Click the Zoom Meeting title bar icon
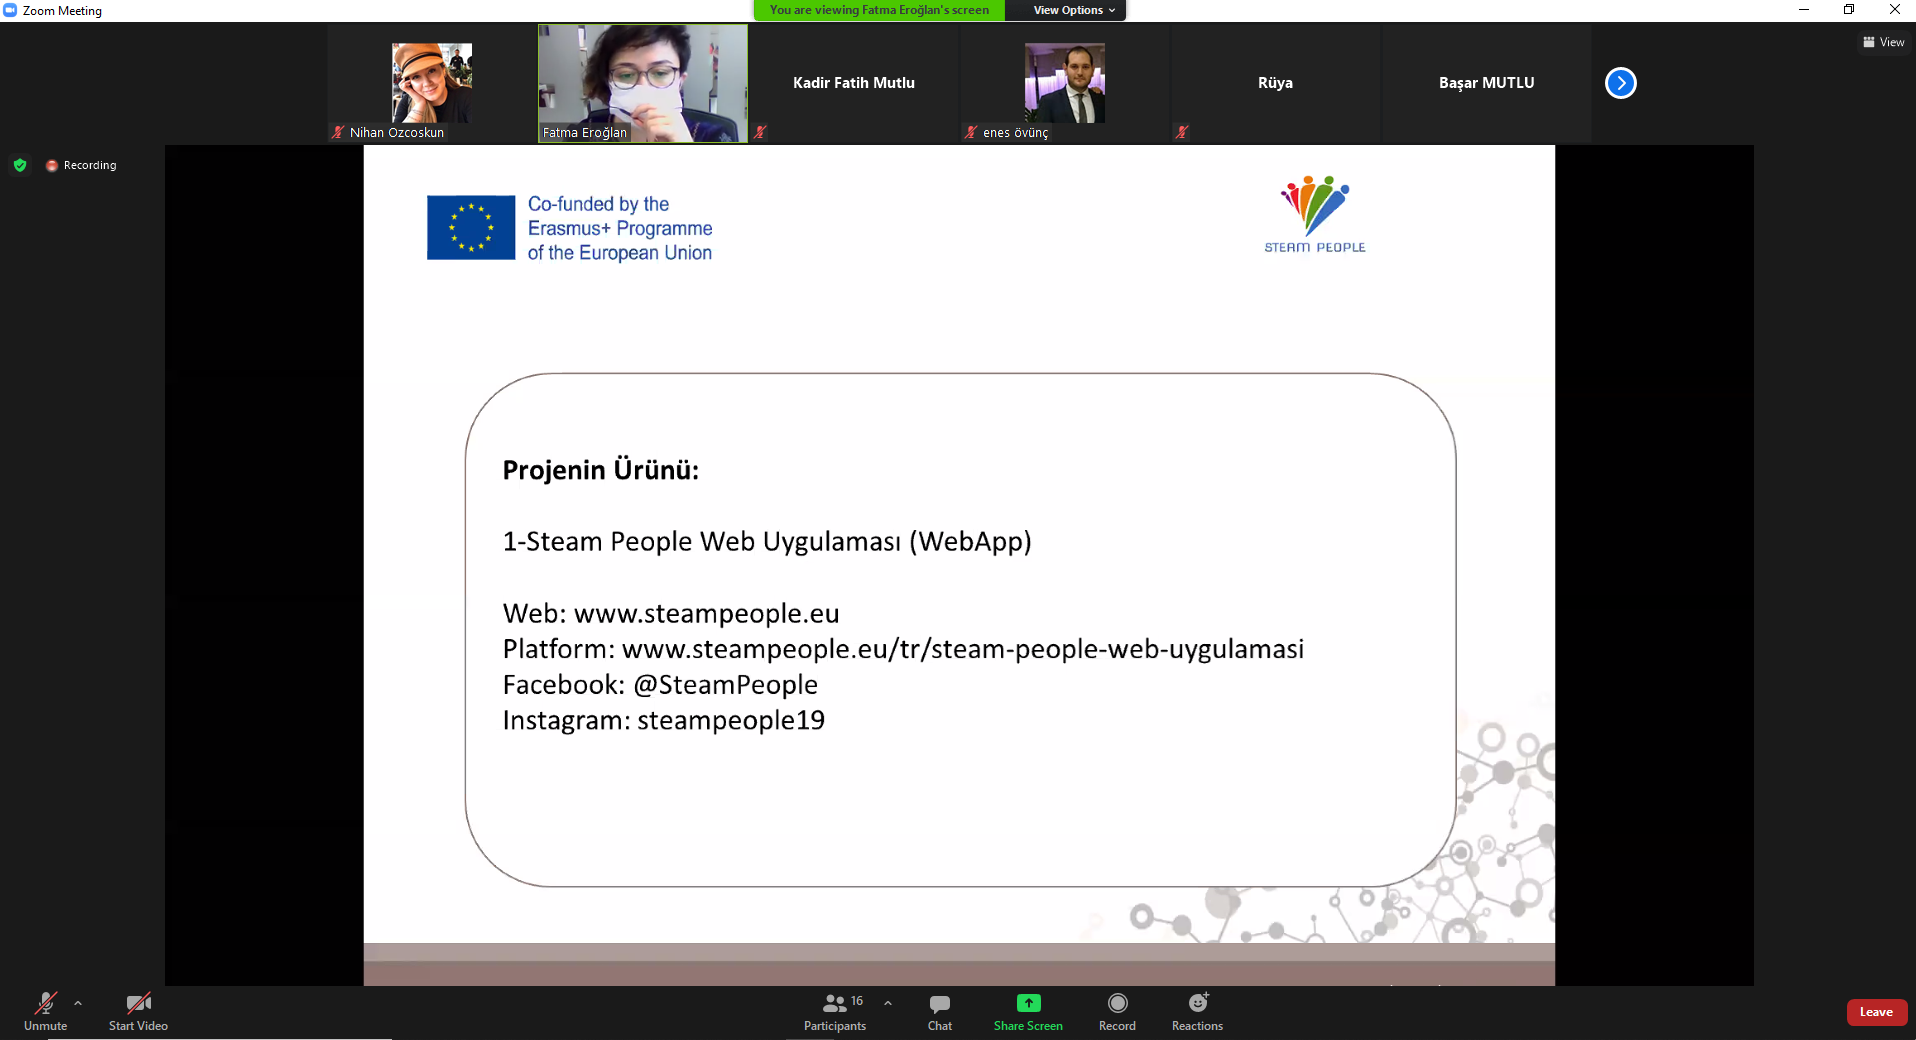Screen dimensions: 1916x1040 click(10, 10)
